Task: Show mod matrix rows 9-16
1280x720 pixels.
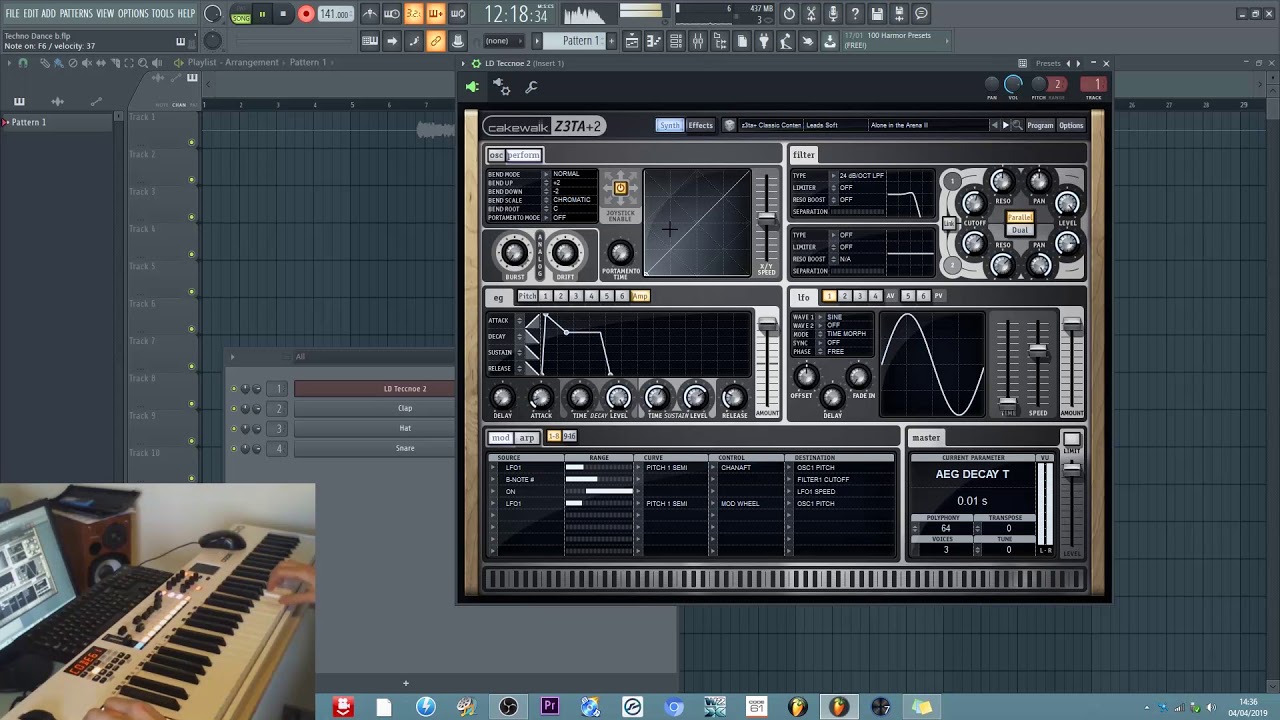Action: (570, 437)
